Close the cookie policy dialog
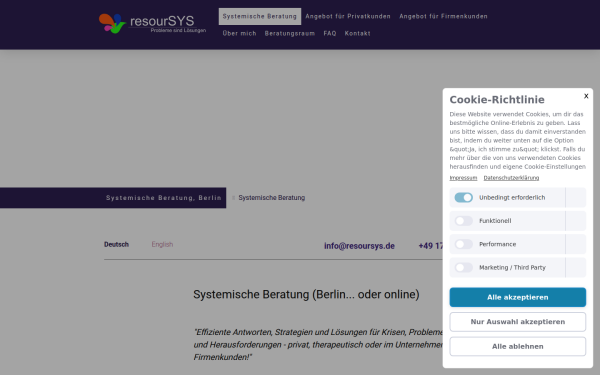 pyautogui.click(x=586, y=96)
